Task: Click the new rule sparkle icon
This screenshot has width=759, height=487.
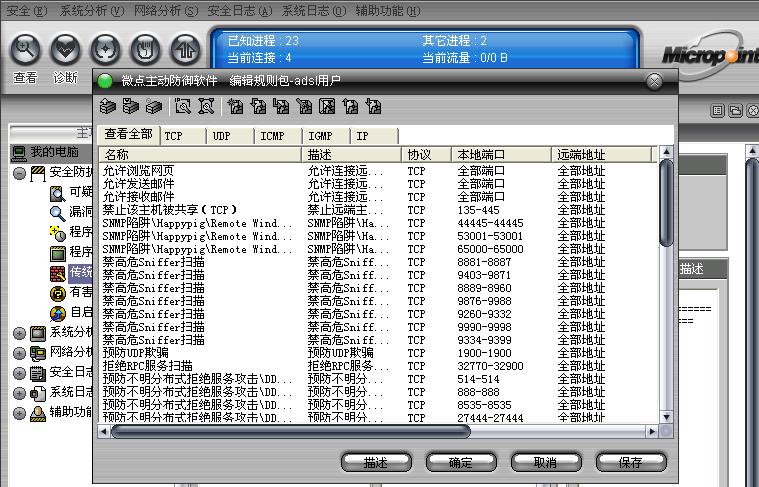Action: click(x=235, y=106)
